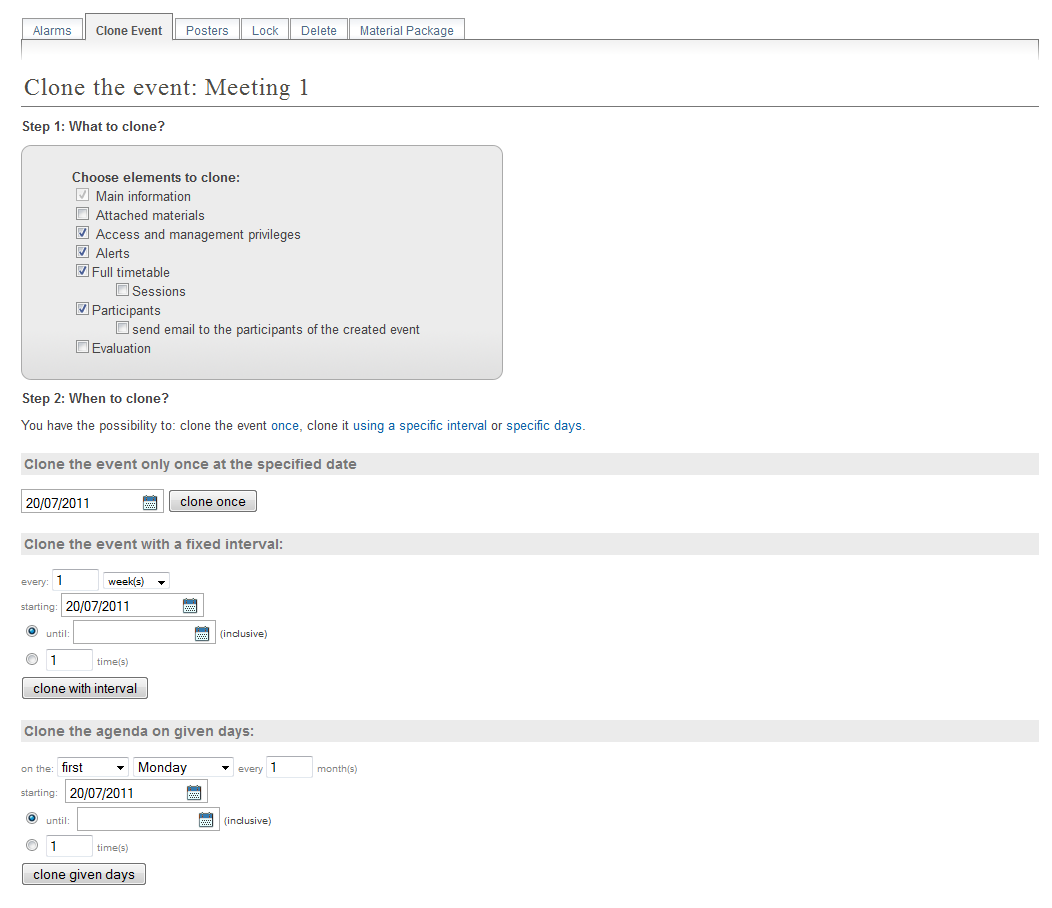The width and height of the screenshot is (1052, 908).
Task: Switch to the Posters tab
Action: tap(207, 30)
